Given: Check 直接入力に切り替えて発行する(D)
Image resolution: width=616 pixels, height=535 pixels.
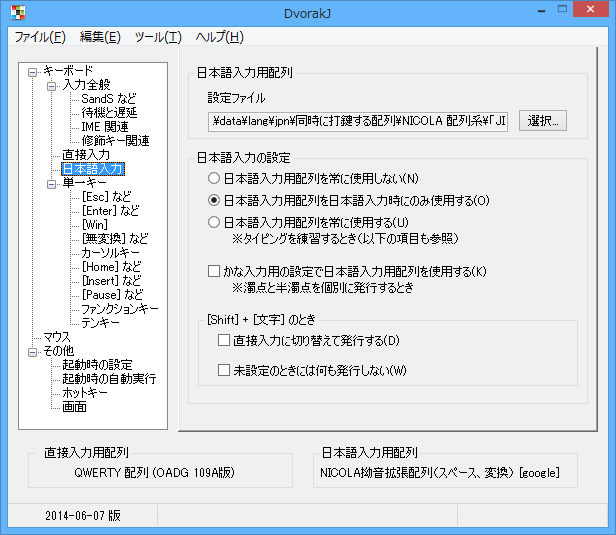Looking at the screenshot, I should (224, 341).
